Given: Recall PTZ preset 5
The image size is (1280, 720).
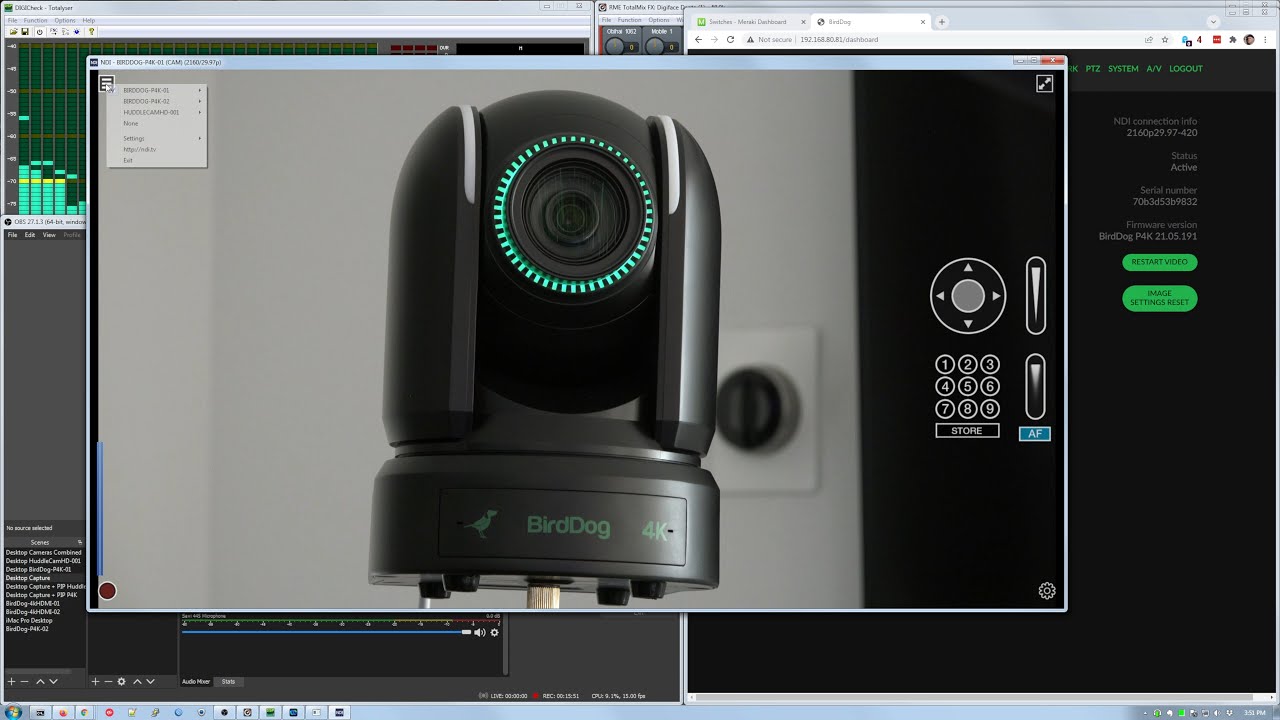Looking at the screenshot, I should tap(968, 387).
